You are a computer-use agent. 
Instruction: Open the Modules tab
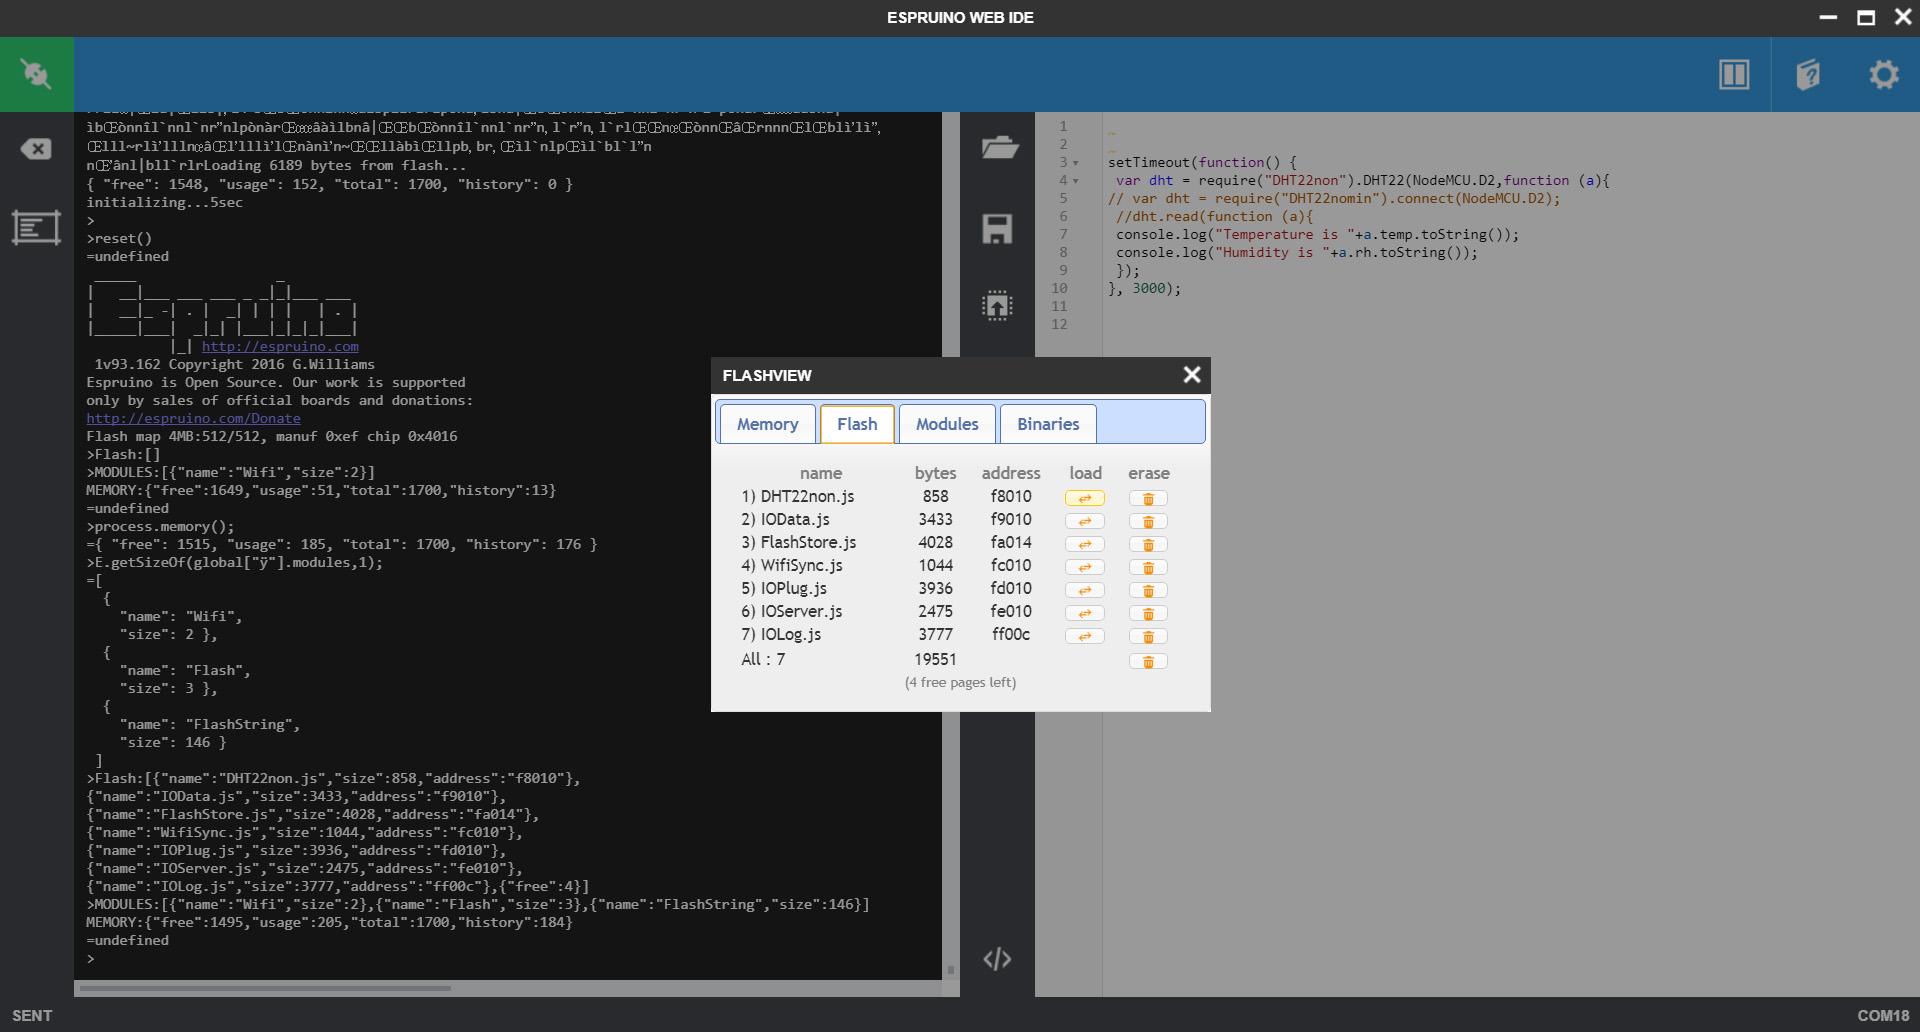coord(946,424)
